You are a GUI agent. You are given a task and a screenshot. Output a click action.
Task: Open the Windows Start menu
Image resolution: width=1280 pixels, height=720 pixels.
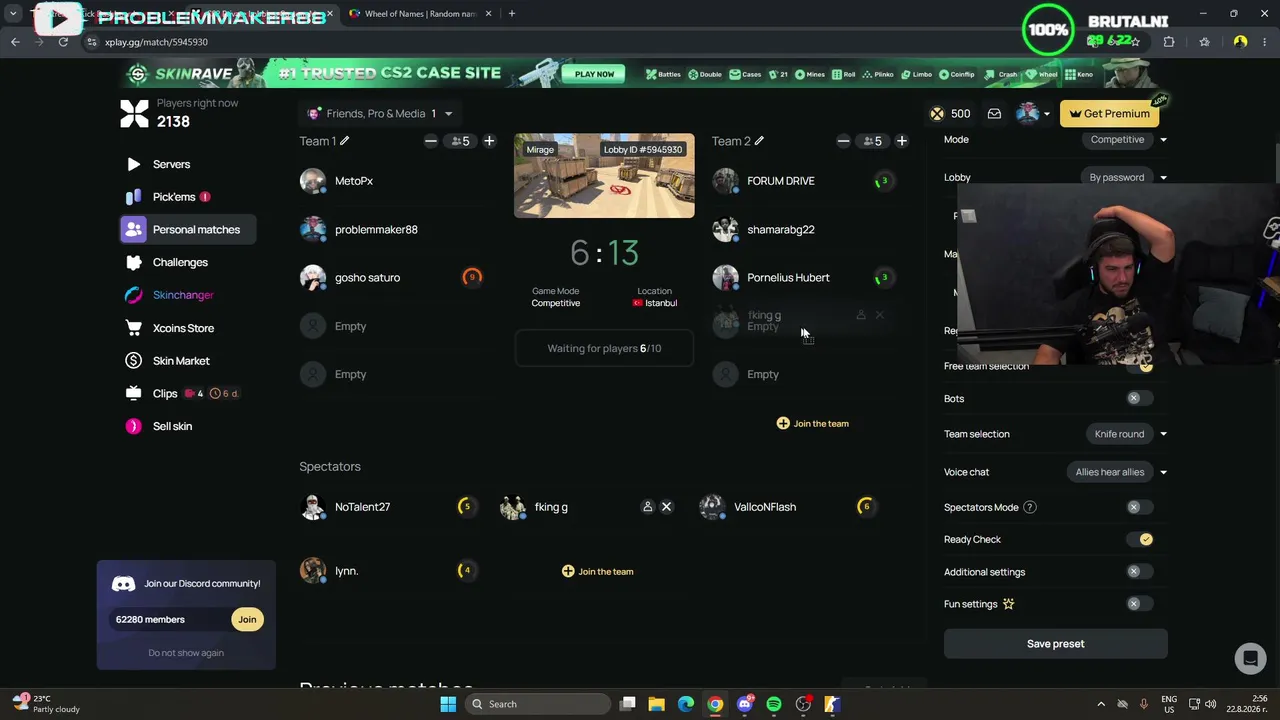coord(448,704)
